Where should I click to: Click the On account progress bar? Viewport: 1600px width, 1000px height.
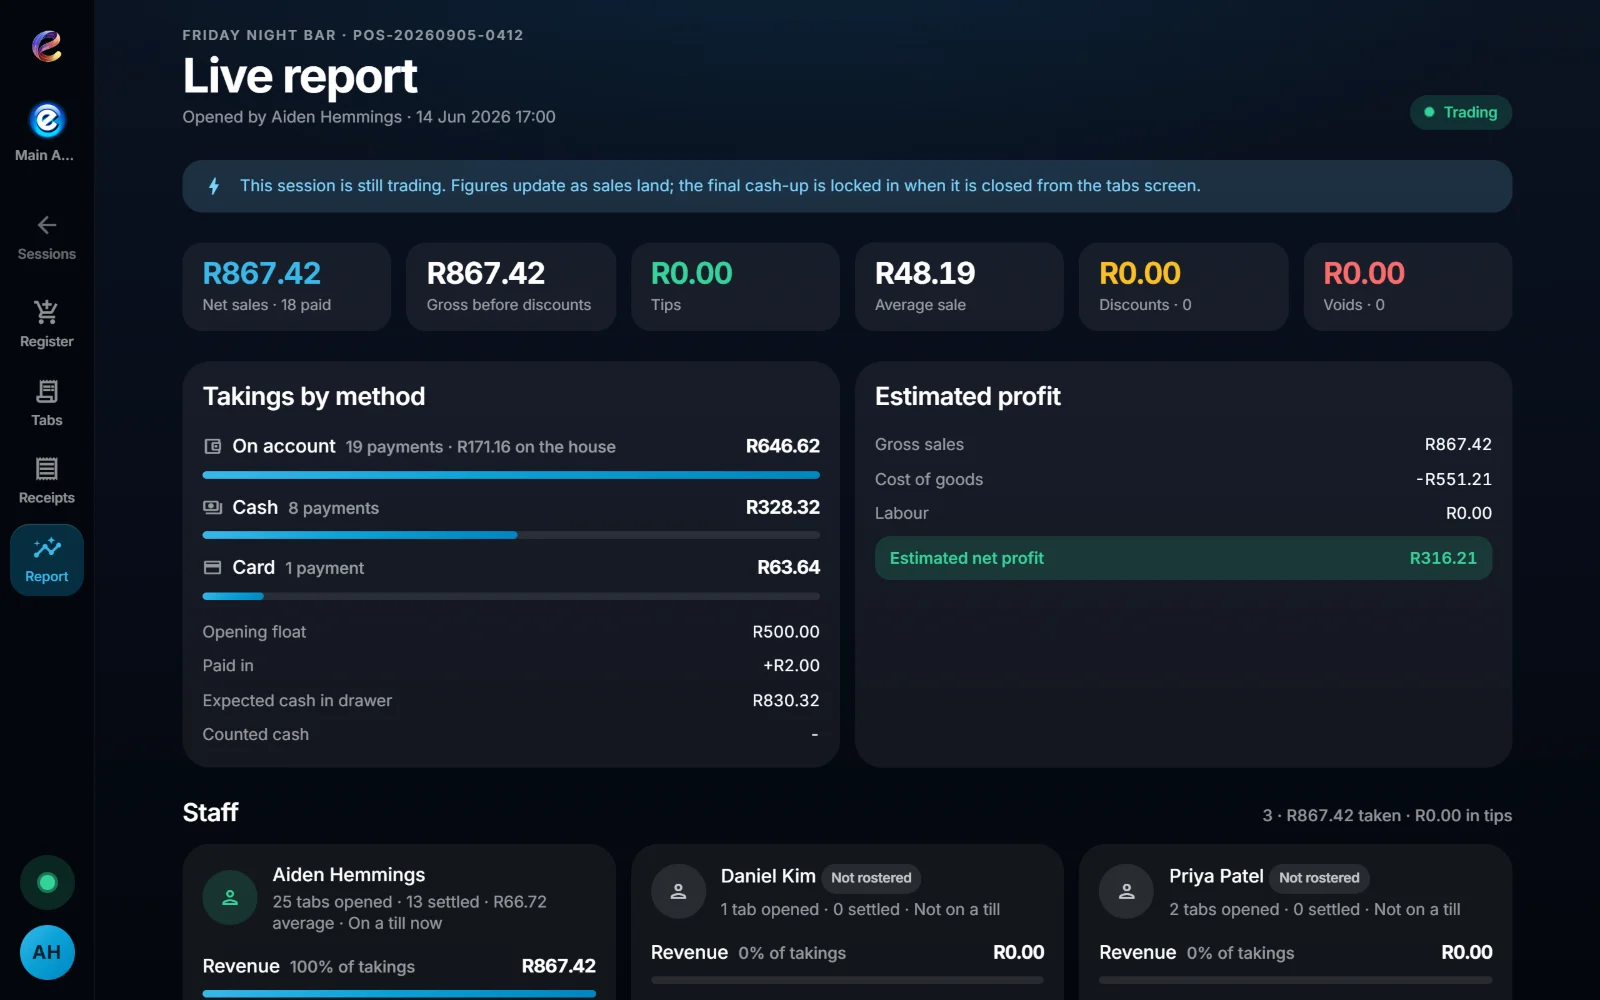pyautogui.click(x=511, y=475)
